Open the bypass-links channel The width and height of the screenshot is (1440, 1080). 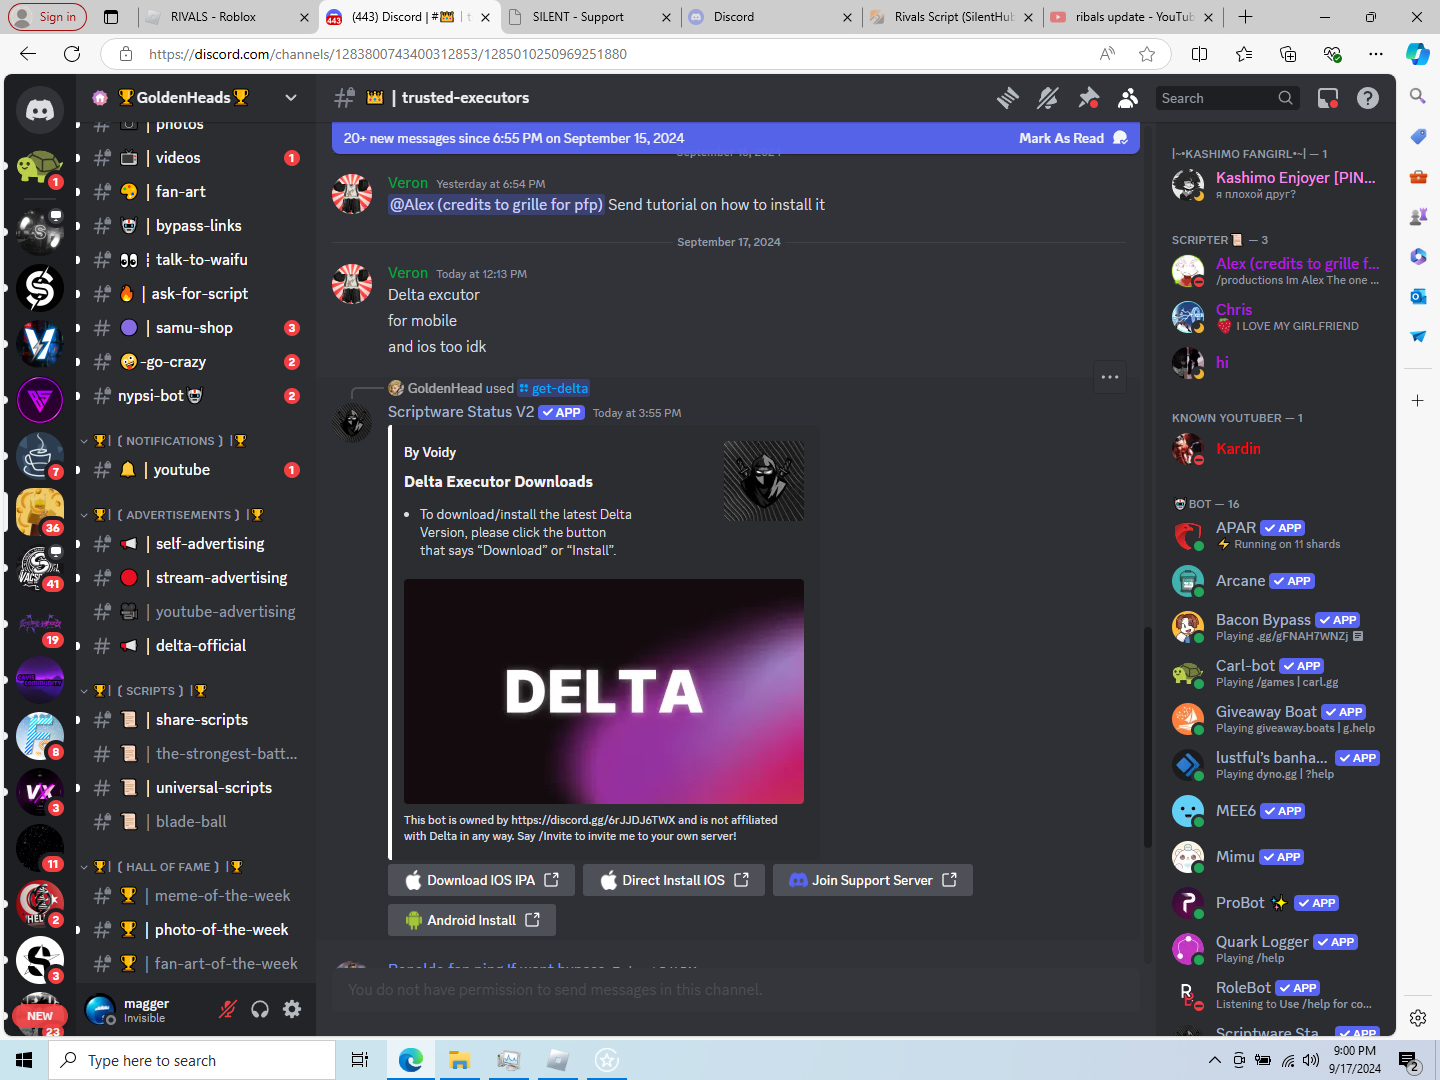click(196, 226)
